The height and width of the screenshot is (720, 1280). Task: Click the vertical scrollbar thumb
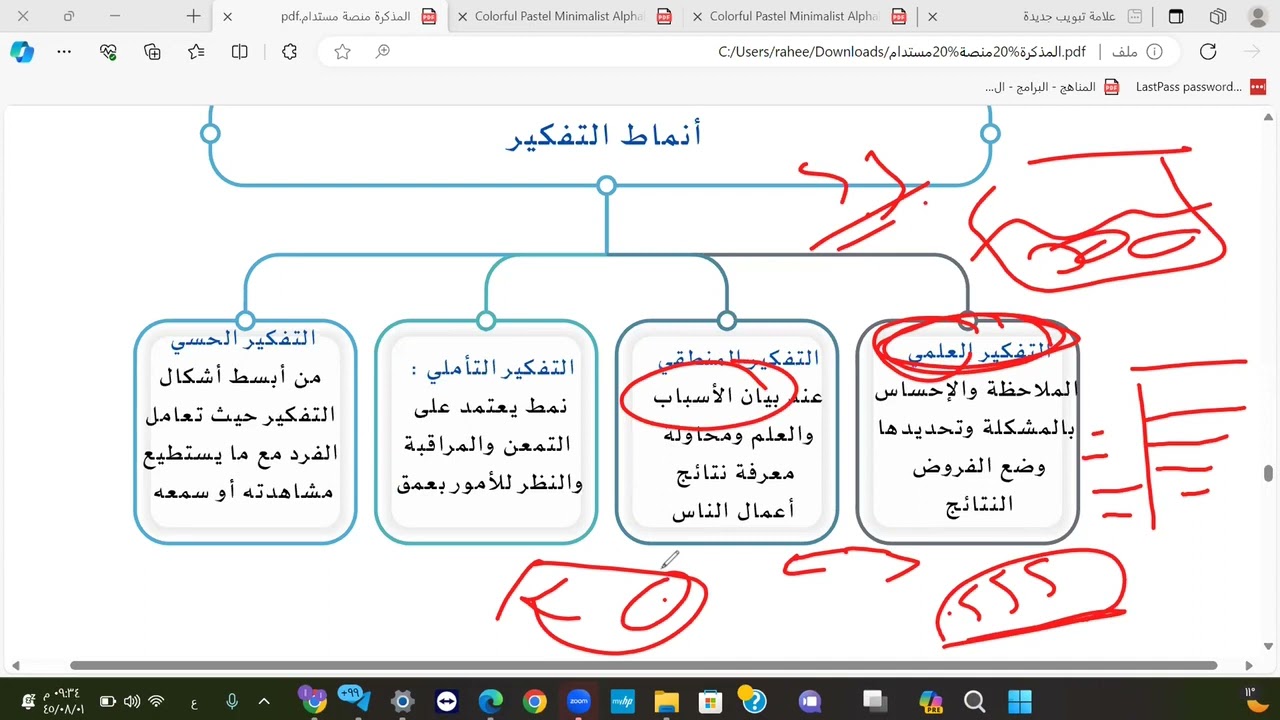(1268, 473)
